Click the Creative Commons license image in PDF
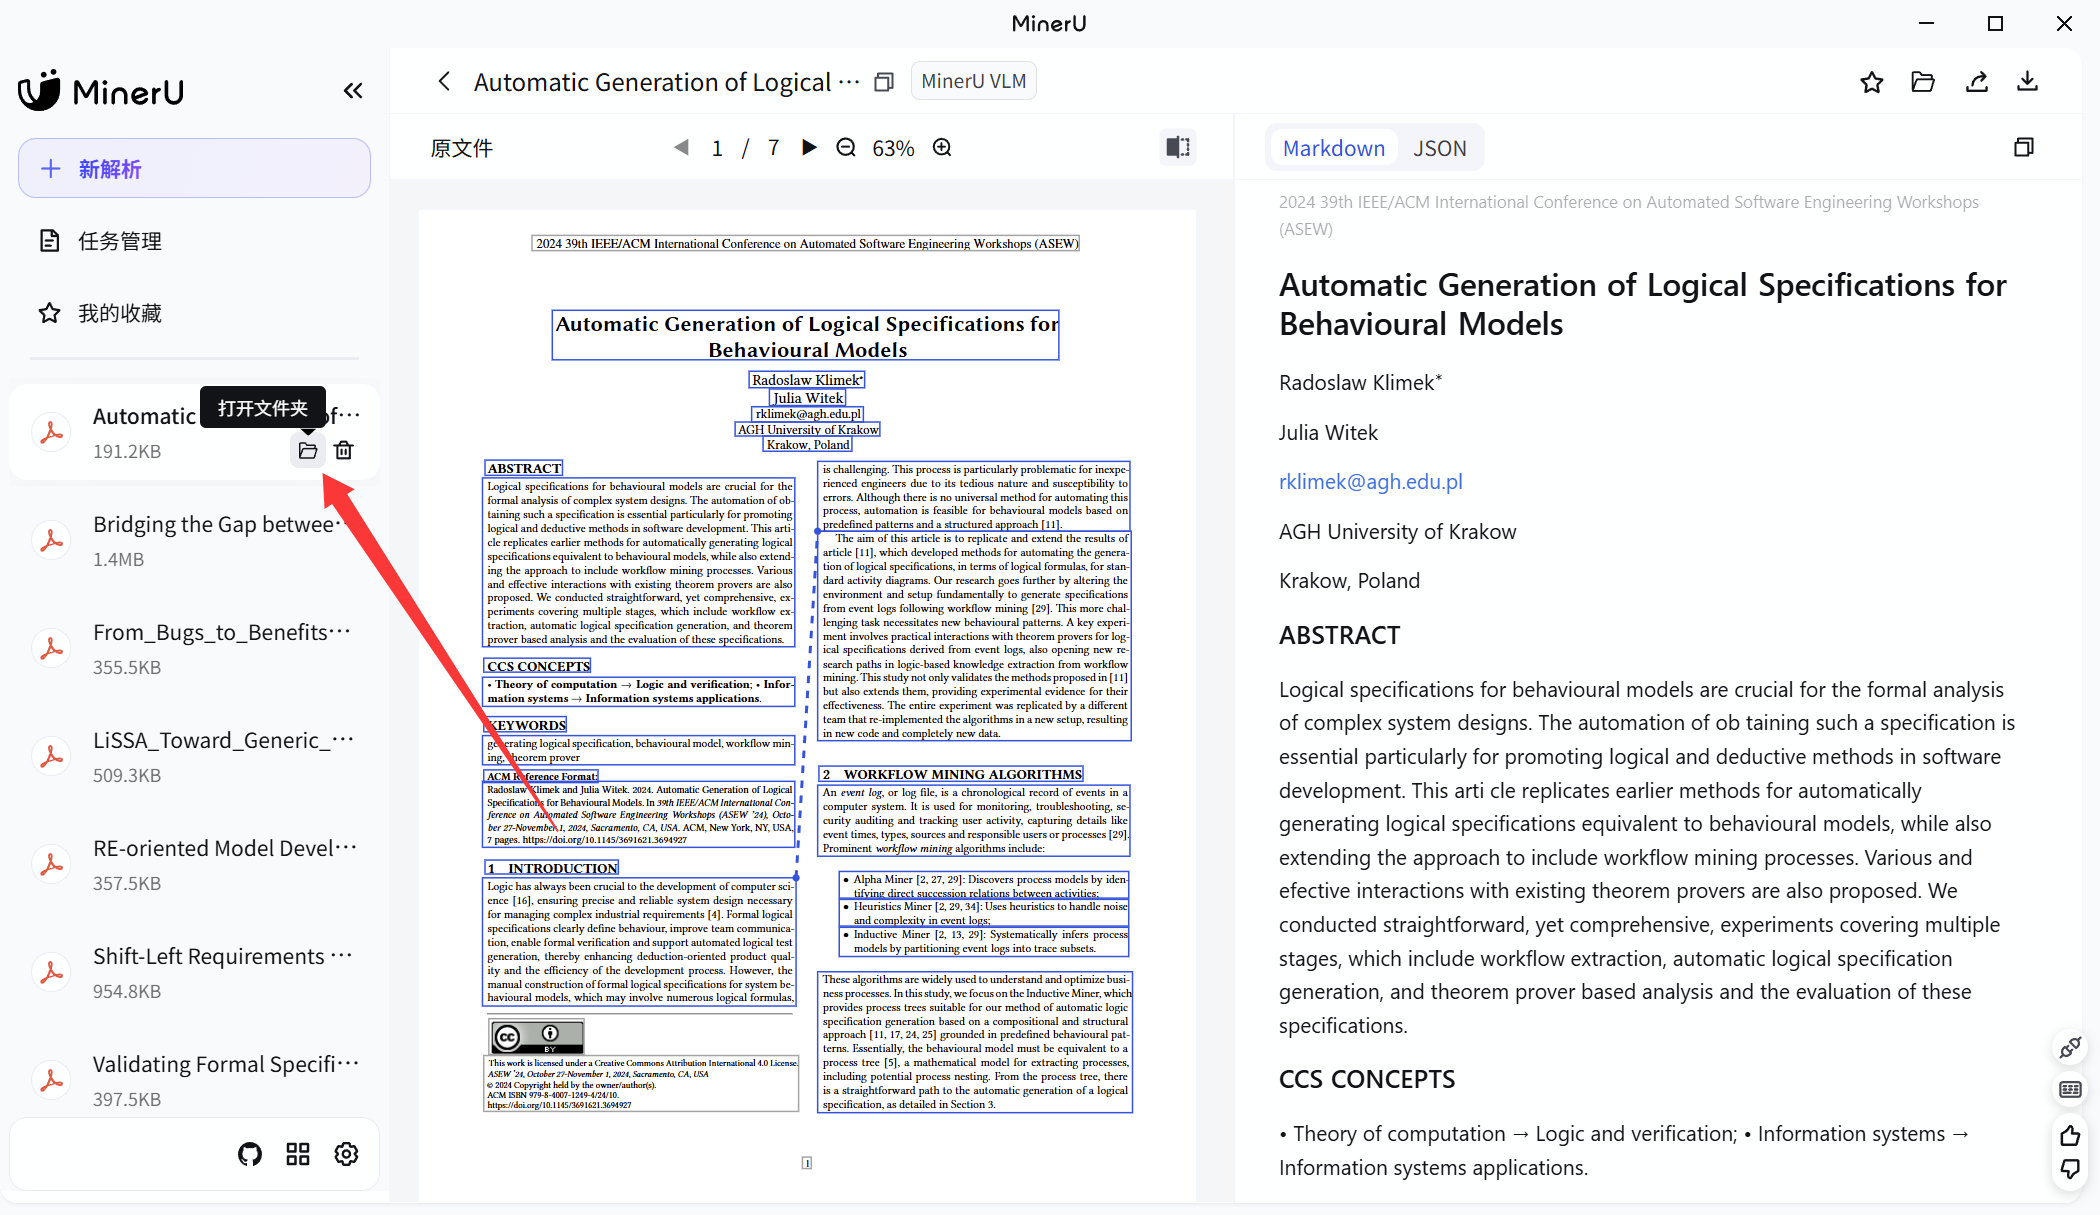 pos(536,1037)
